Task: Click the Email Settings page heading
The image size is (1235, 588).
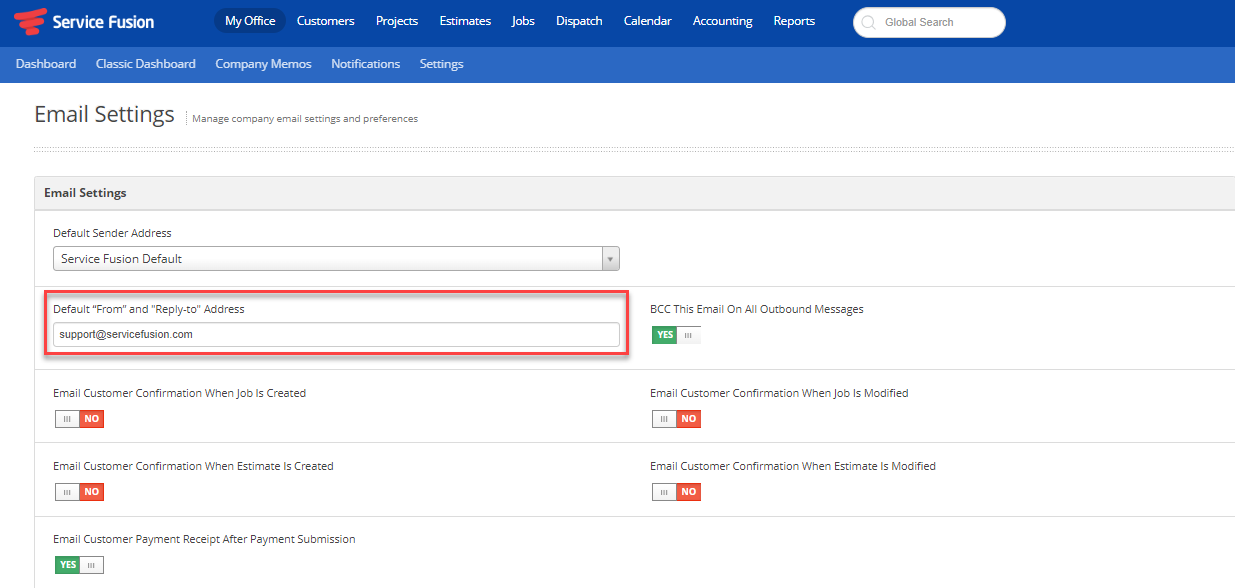Action: point(104,114)
